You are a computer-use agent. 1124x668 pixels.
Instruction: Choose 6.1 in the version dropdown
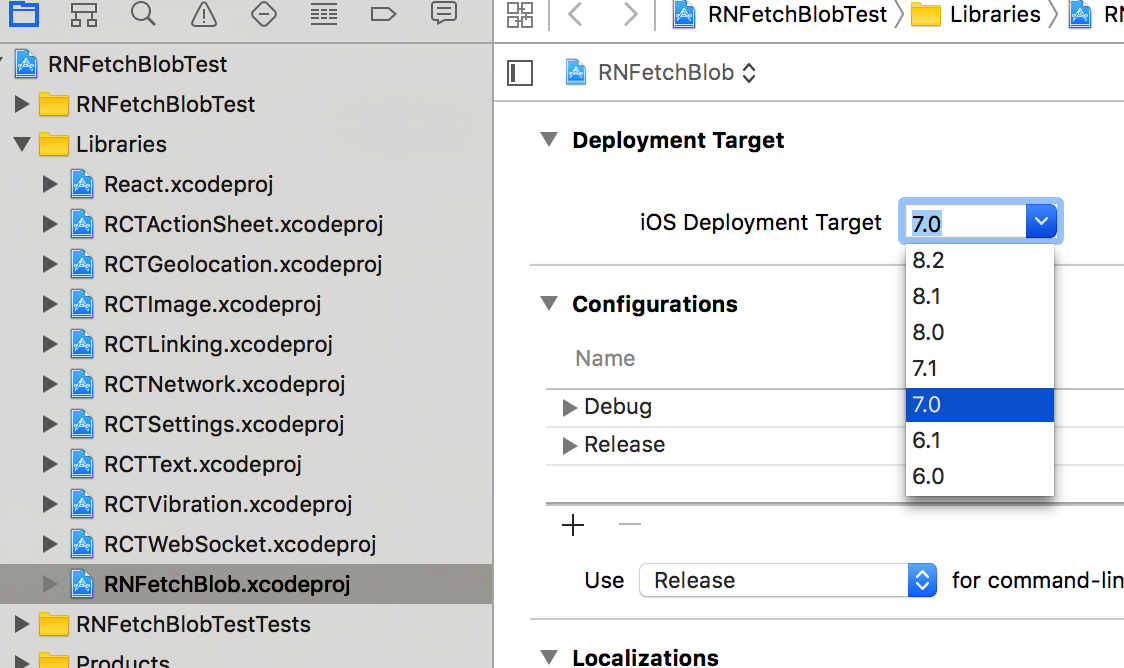(927, 440)
